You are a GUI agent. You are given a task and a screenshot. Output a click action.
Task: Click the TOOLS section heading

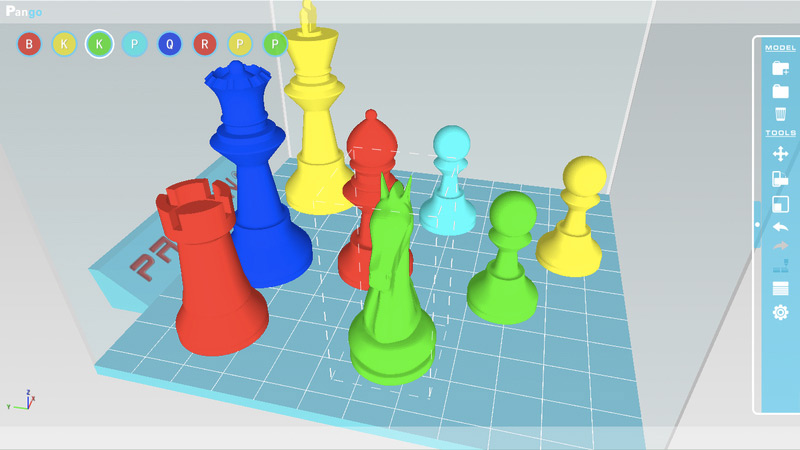point(780,133)
